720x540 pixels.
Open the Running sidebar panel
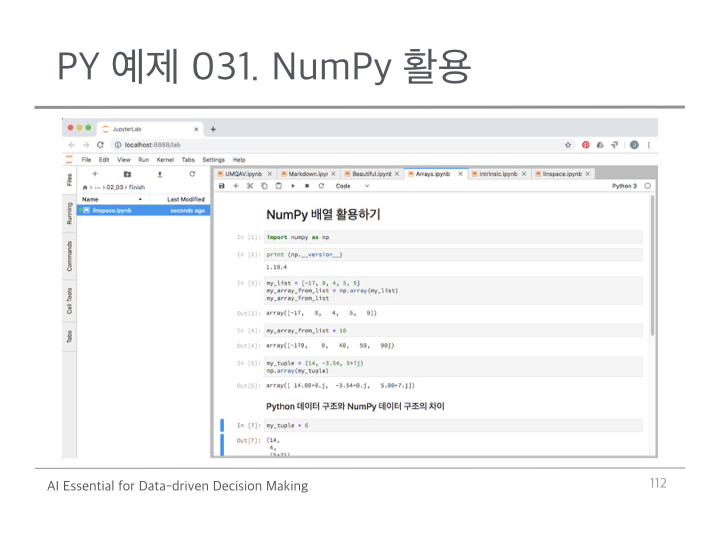[69, 214]
